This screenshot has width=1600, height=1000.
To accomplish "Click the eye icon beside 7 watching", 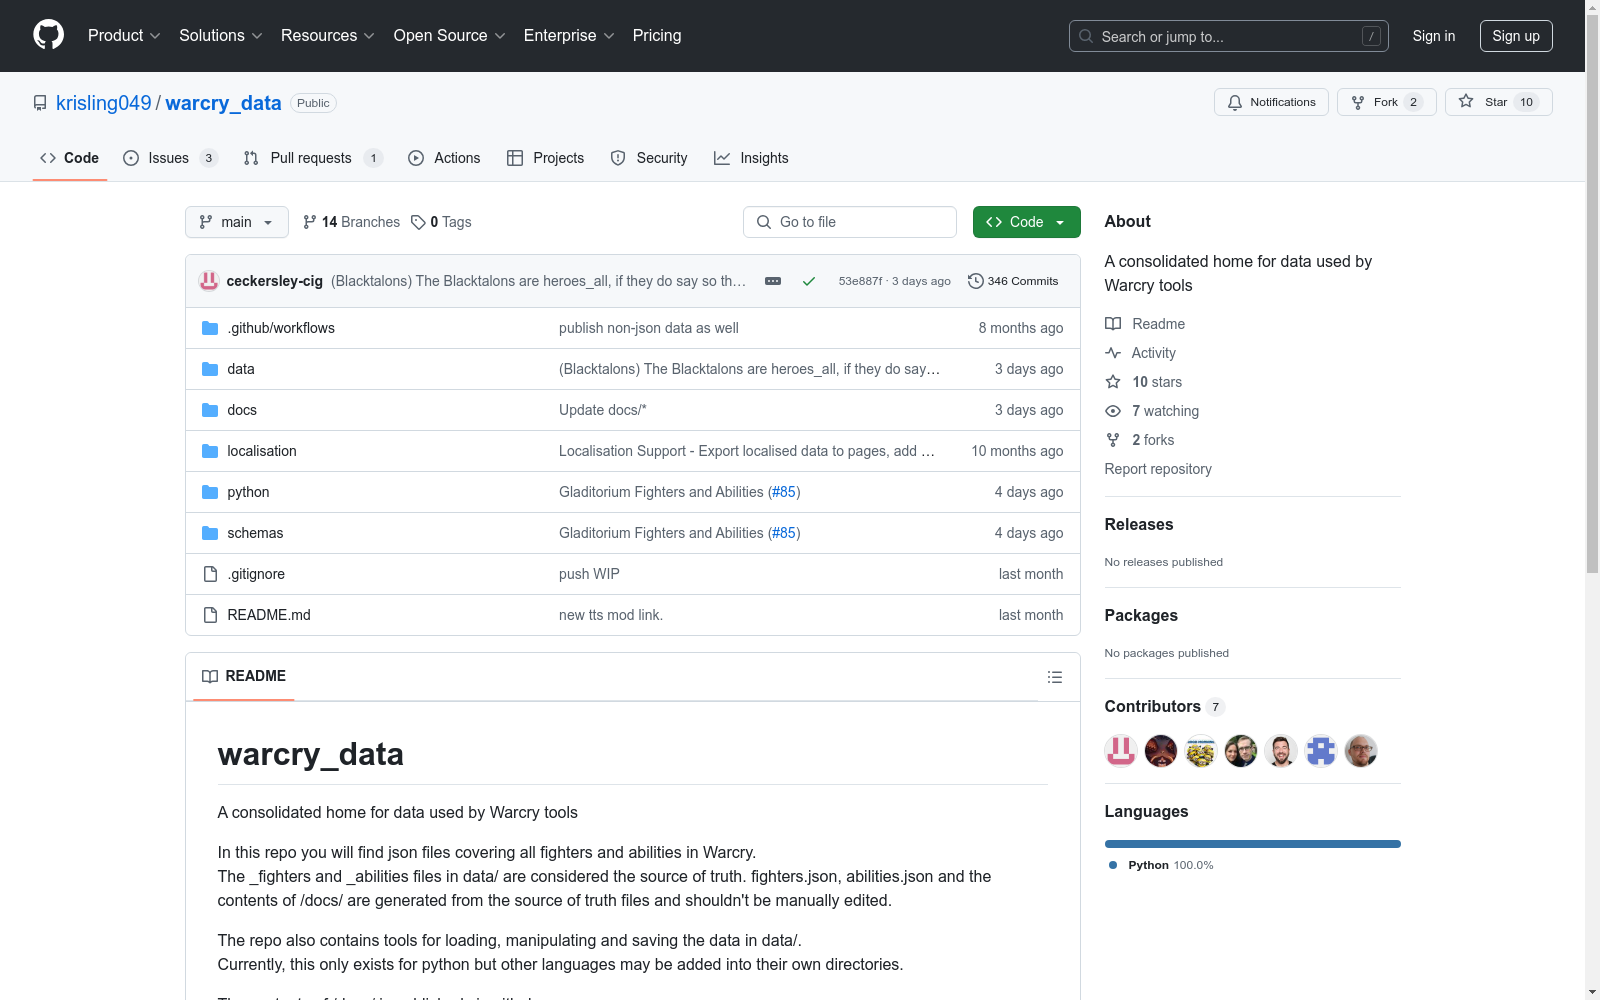I will (1113, 411).
